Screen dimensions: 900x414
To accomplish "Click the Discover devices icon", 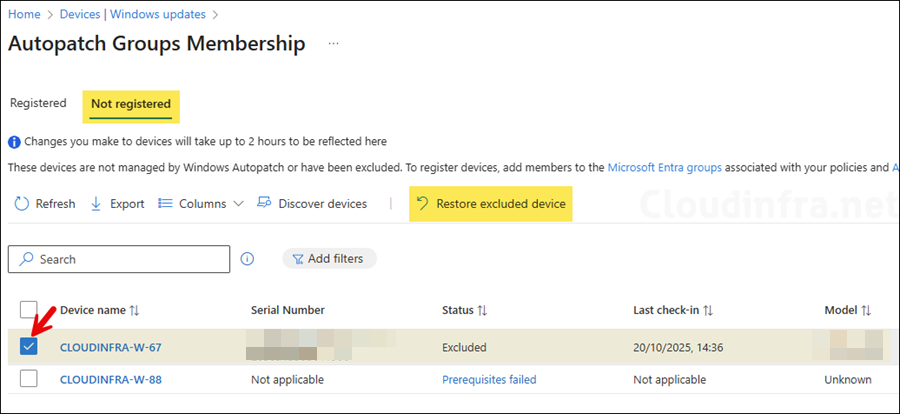I will (264, 203).
